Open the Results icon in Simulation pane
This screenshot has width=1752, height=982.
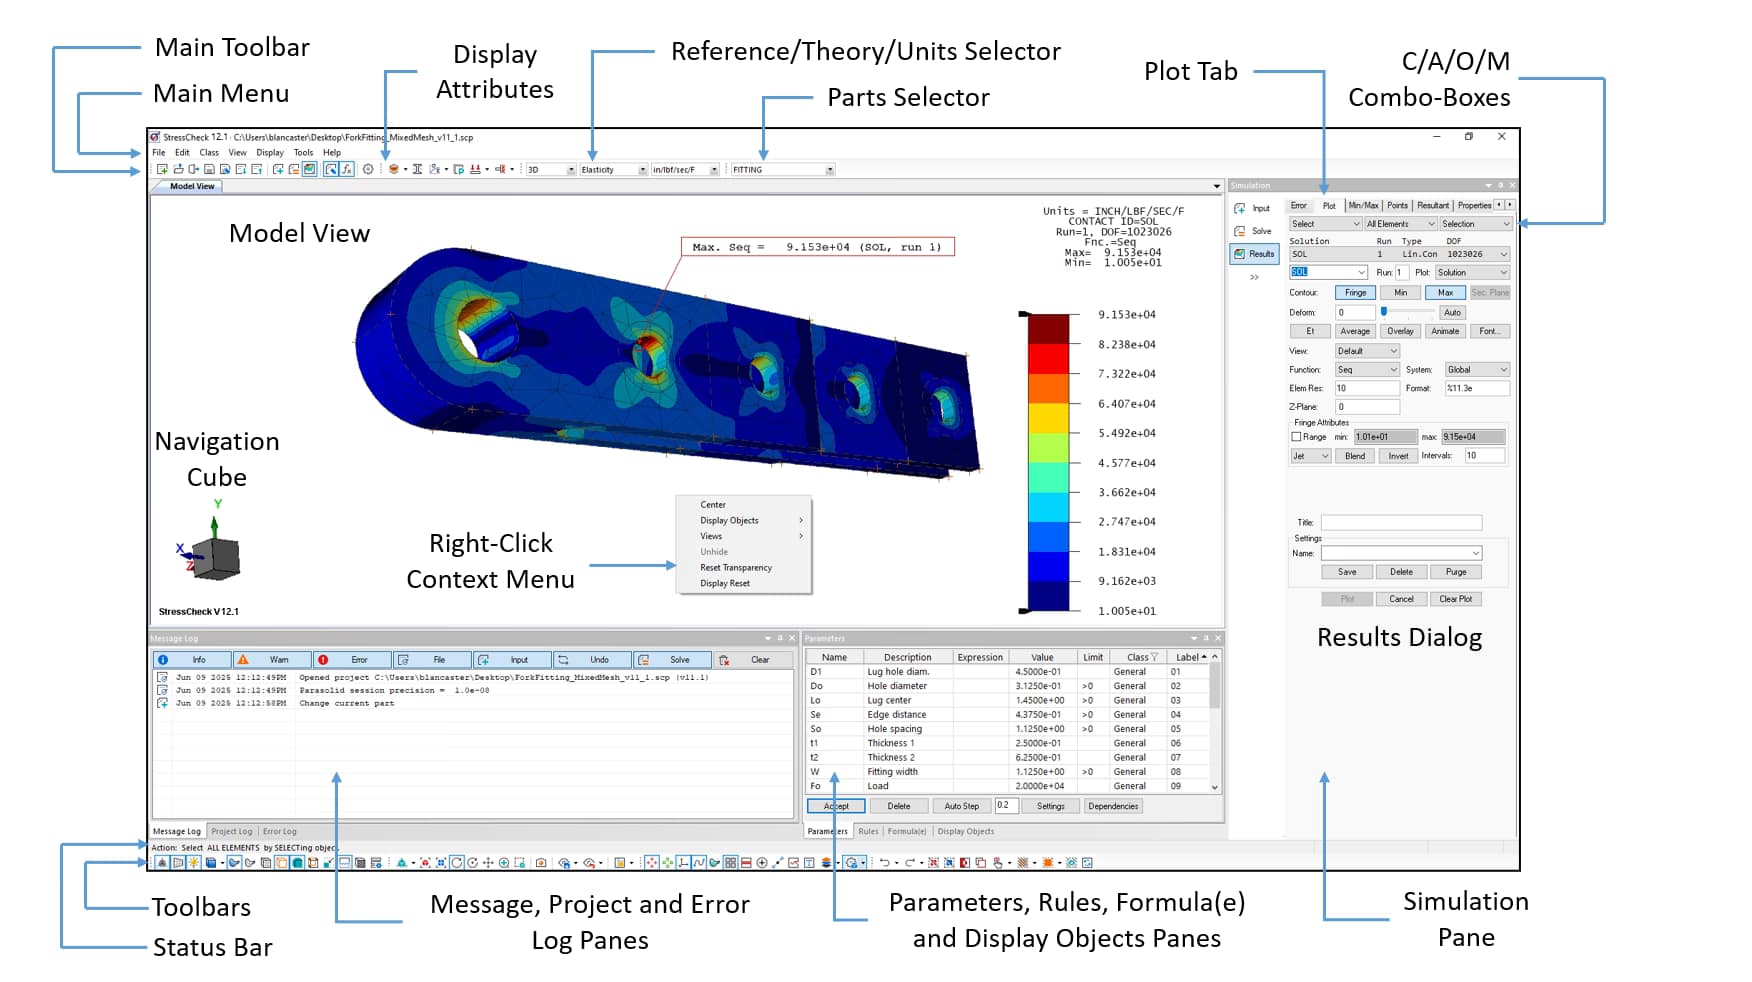click(x=1254, y=254)
